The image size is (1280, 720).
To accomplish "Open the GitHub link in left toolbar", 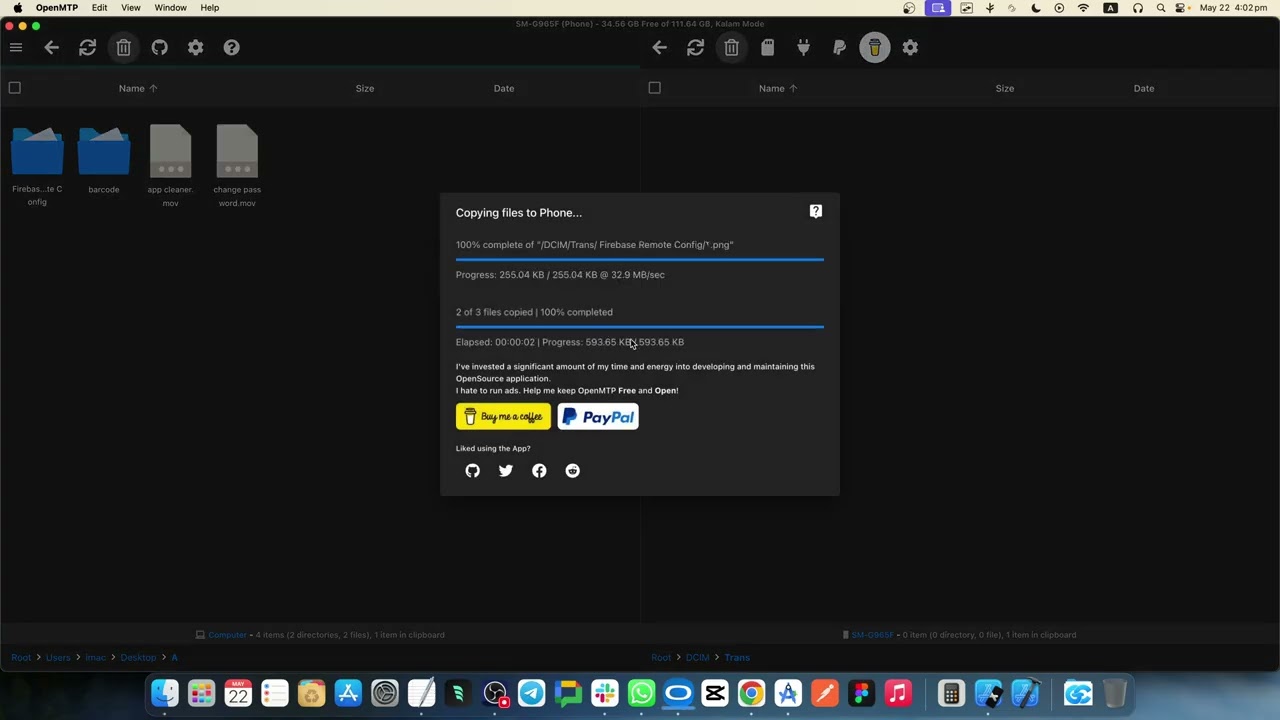I will coord(160,47).
